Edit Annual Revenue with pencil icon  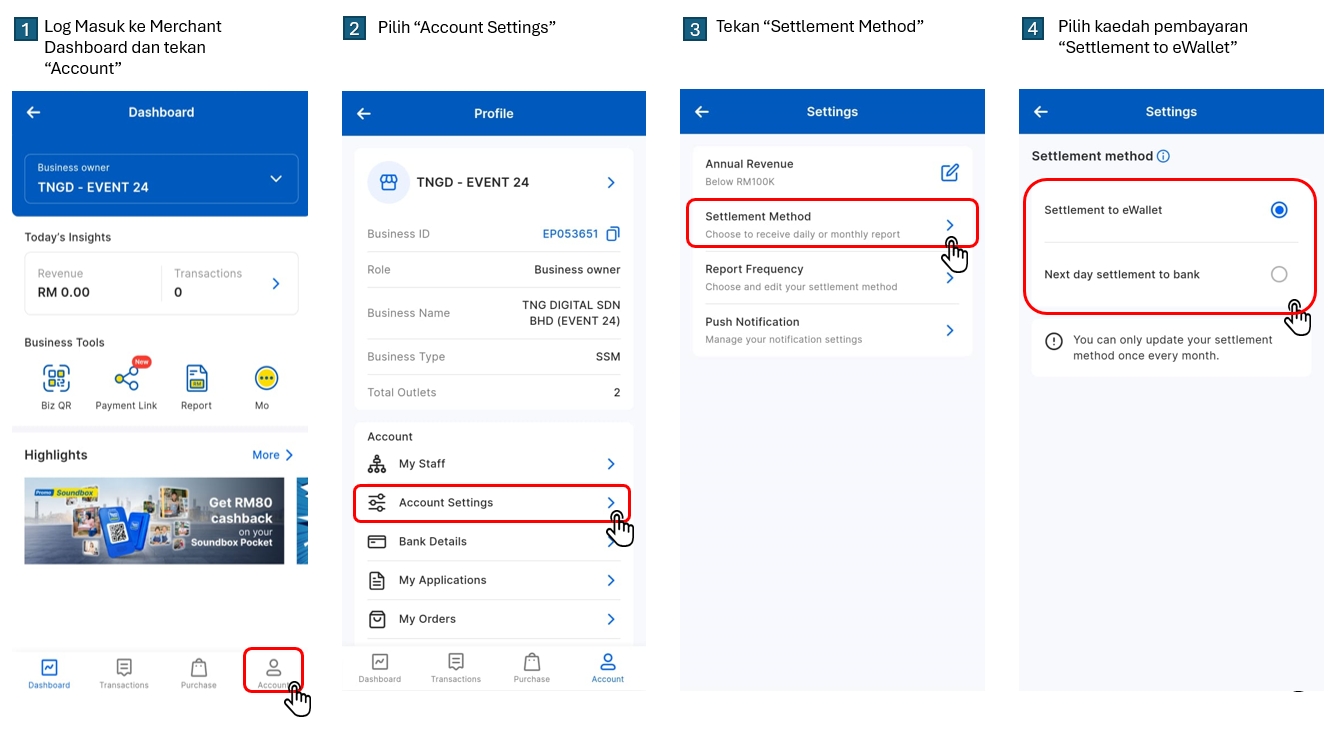[950, 172]
